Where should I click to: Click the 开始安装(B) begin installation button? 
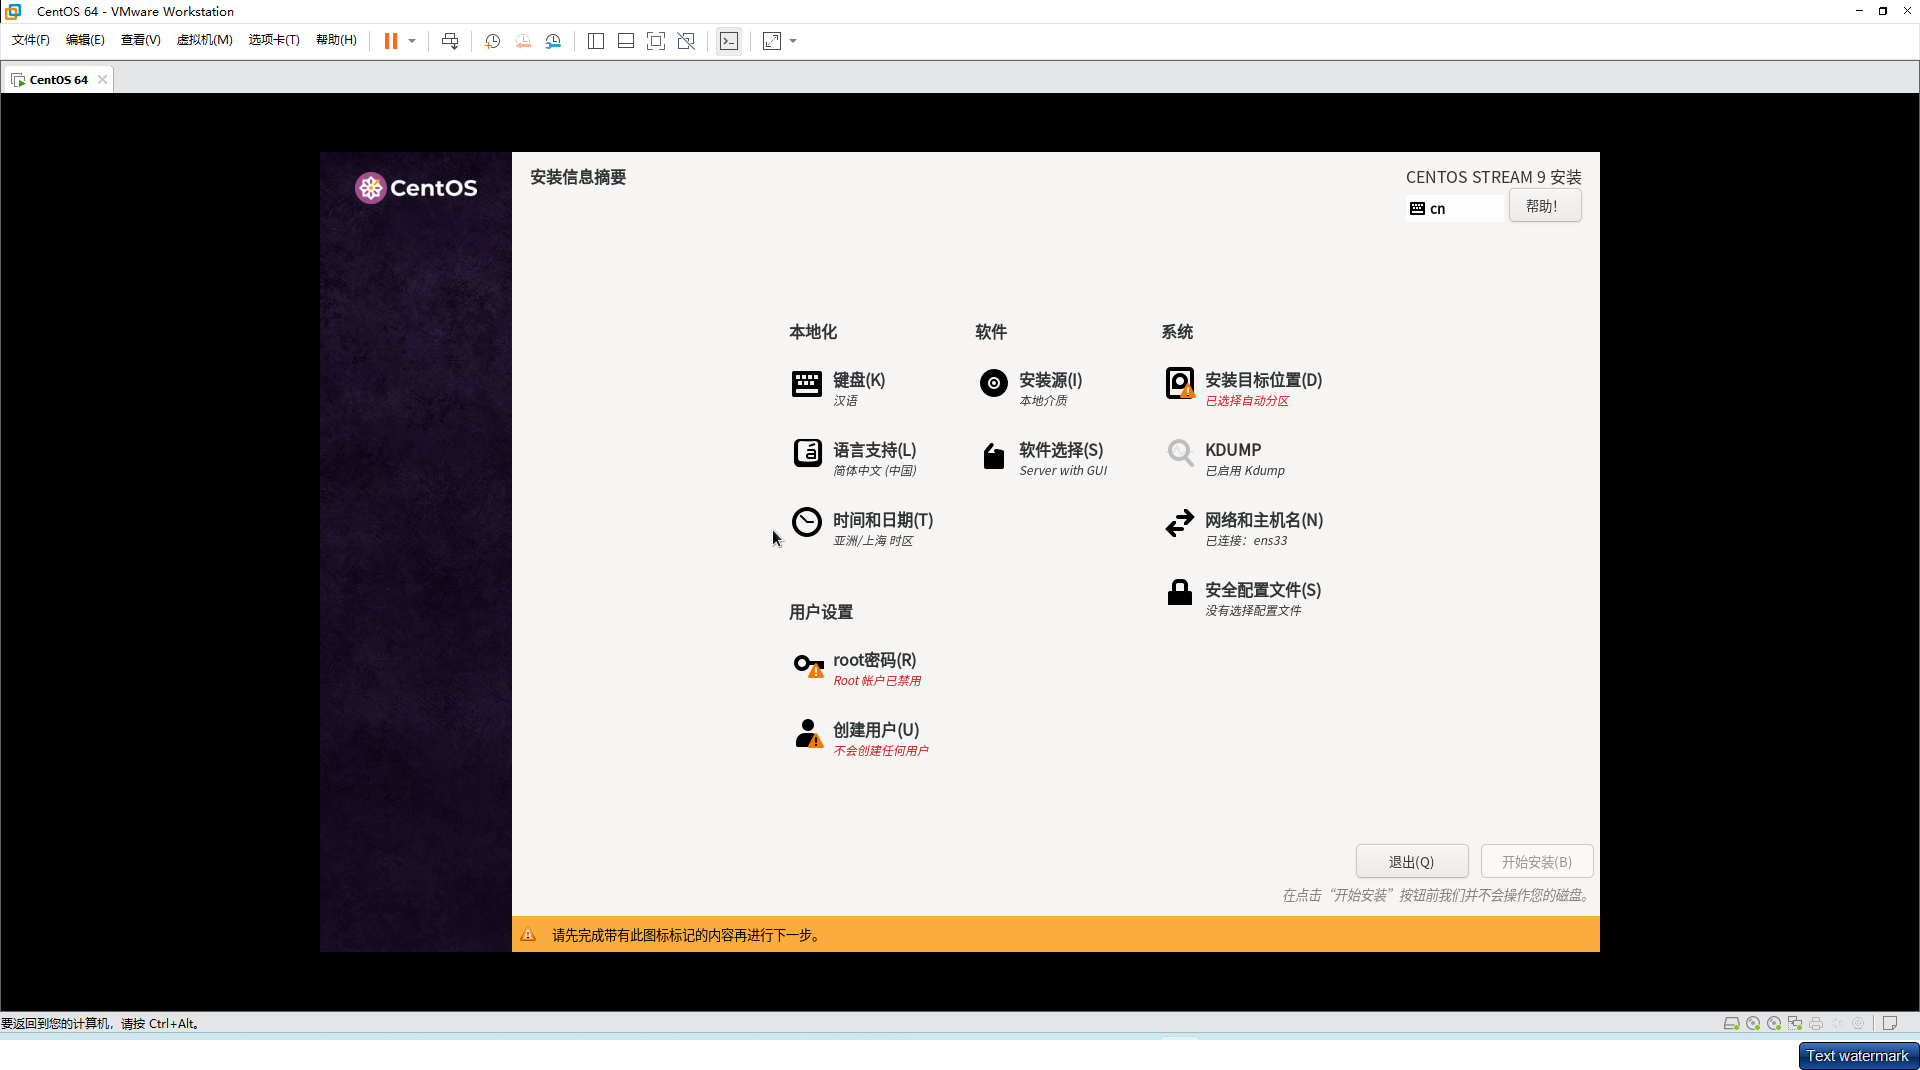point(1536,861)
